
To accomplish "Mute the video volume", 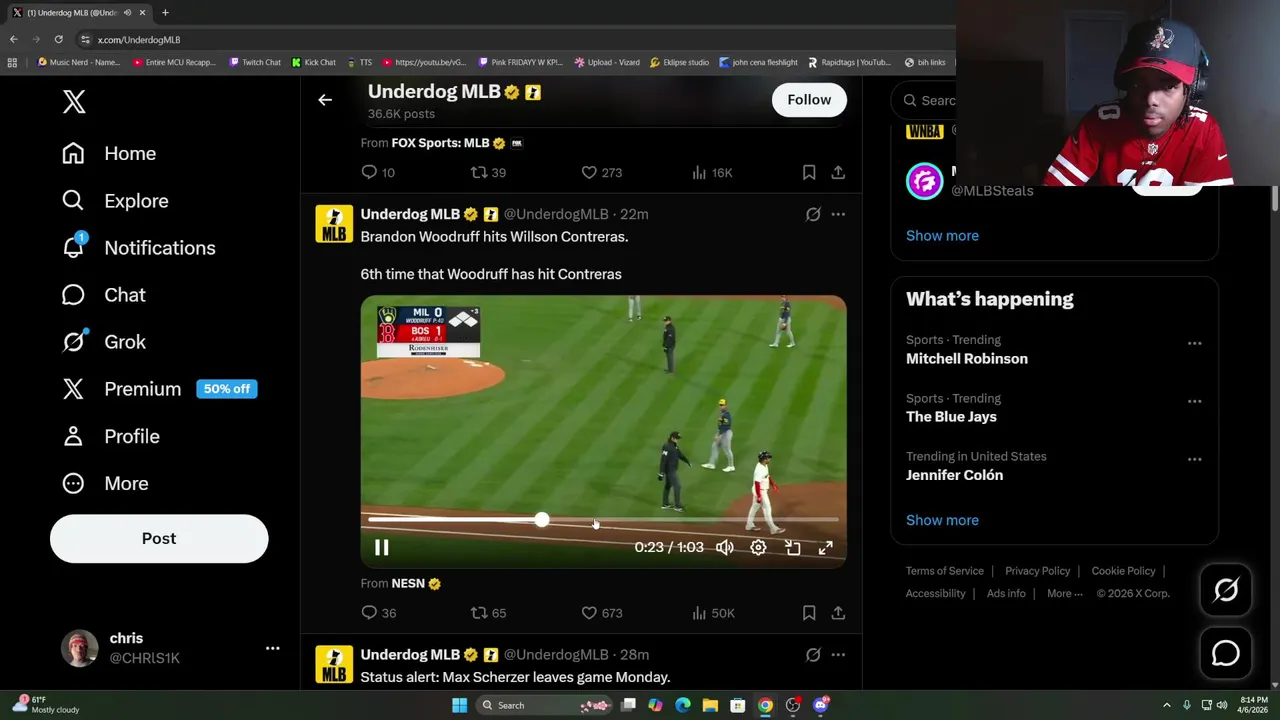I will pyautogui.click(x=724, y=547).
